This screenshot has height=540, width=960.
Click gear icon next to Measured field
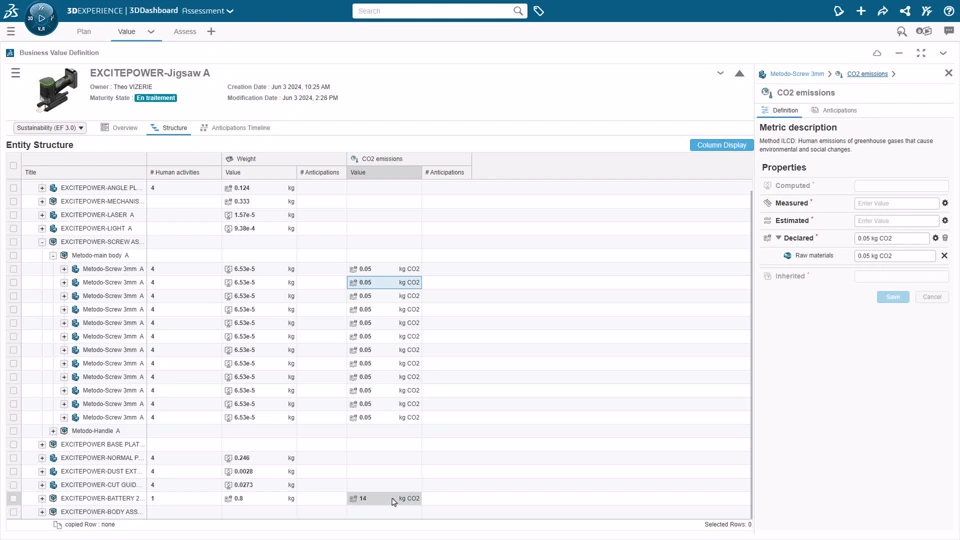coord(945,203)
